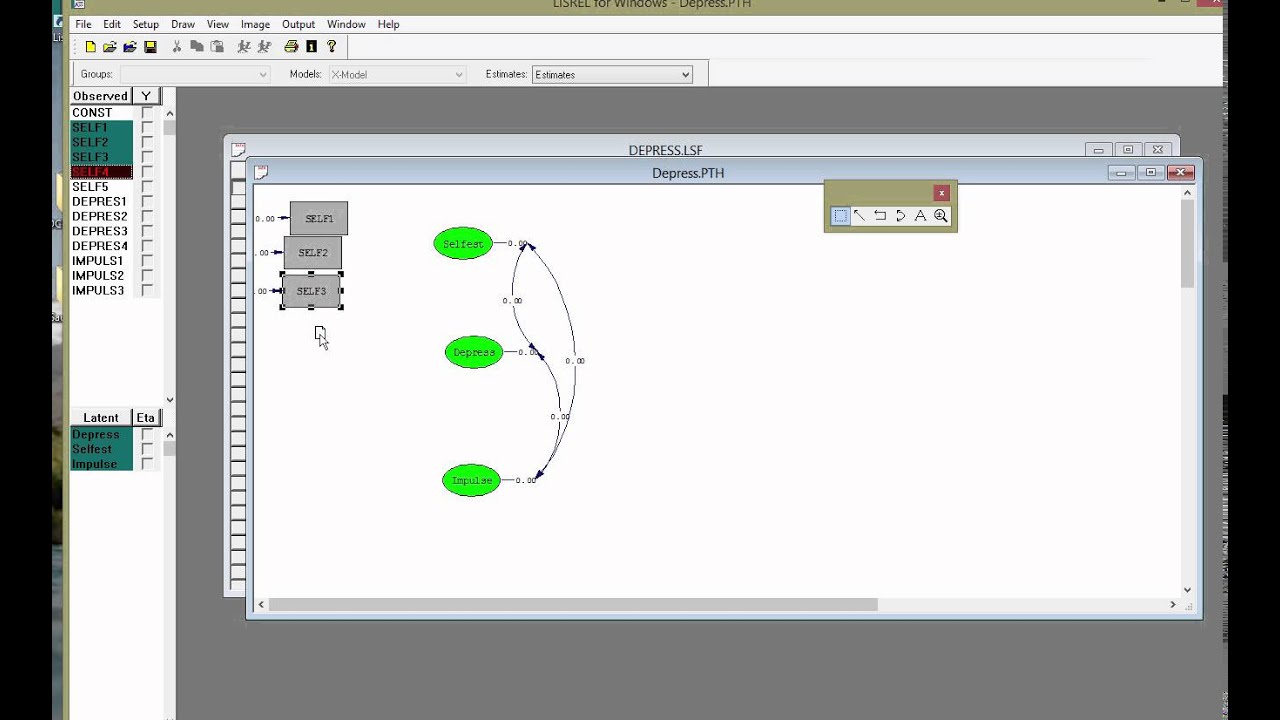Select the green Depress latent ellipse
1280x720 pixels.
click(x=474, y=352)
